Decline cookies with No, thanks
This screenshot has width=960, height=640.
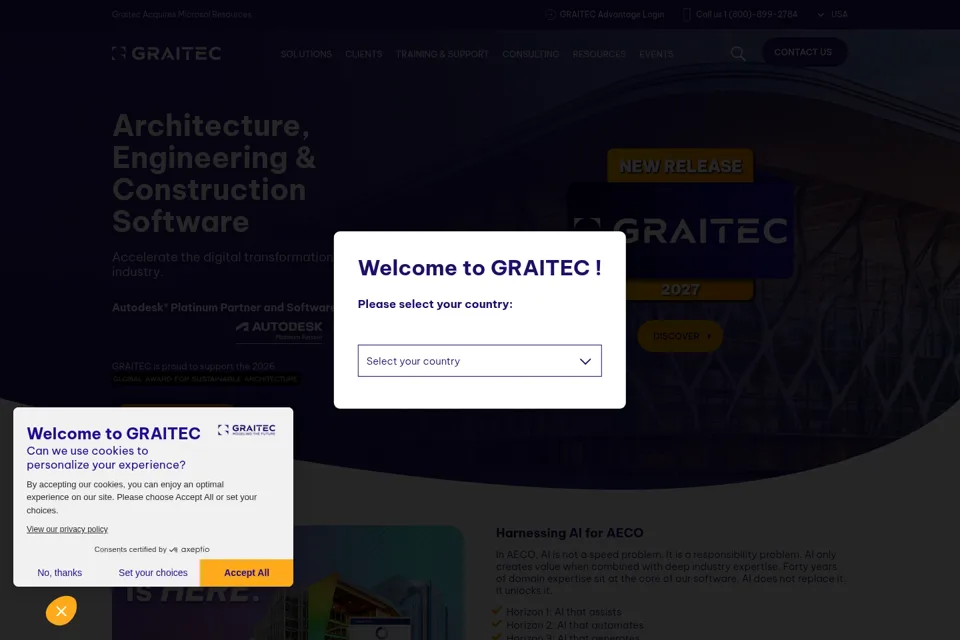pyautogui.click(x=59, y=573)
